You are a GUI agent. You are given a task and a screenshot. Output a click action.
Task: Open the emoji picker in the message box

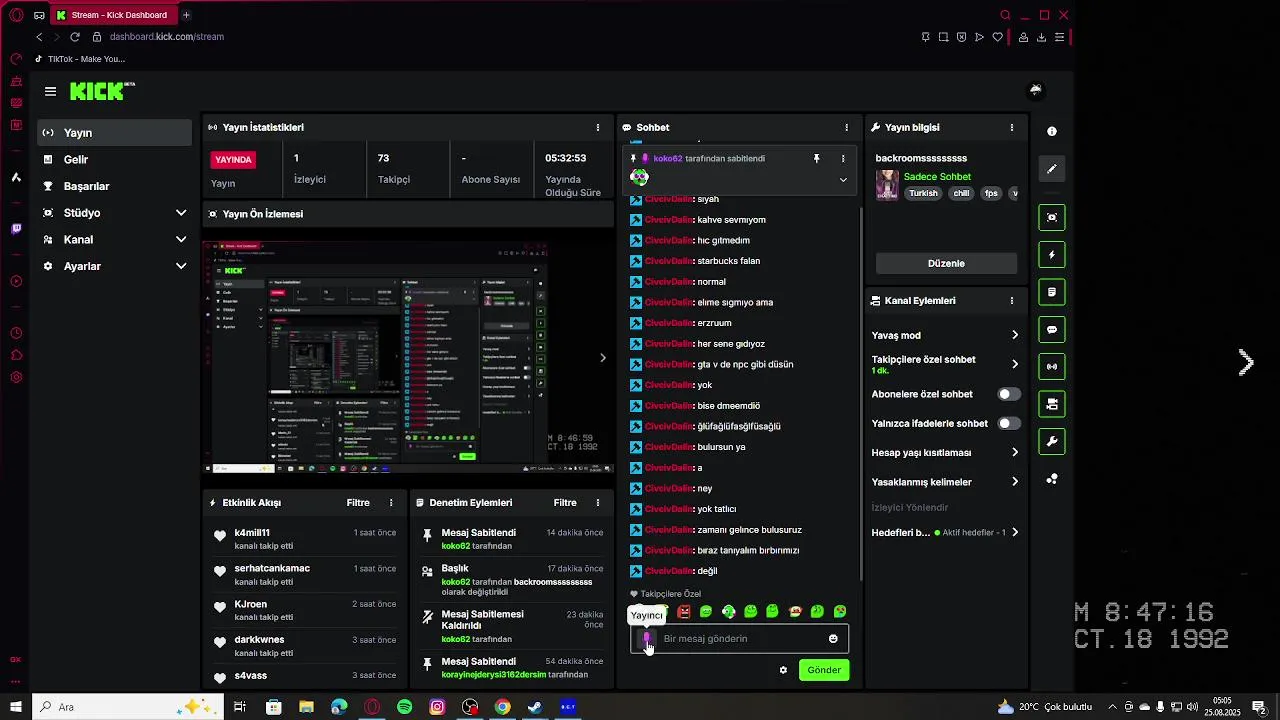(x=833, y=639)
